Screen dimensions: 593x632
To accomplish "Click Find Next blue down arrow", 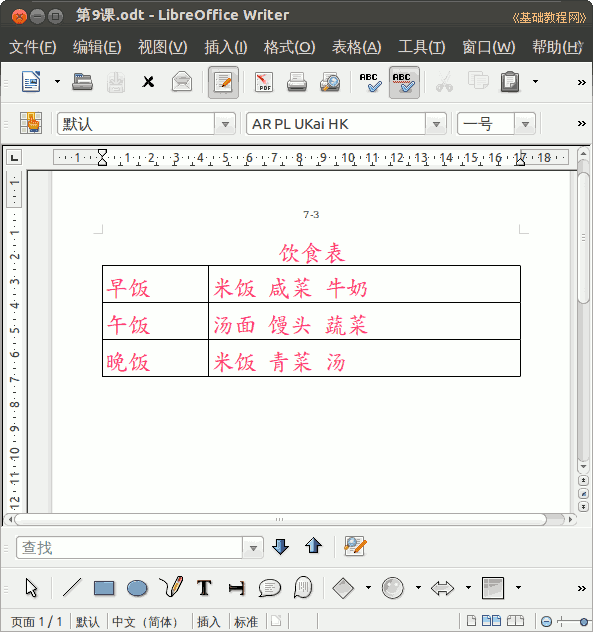I will click(280, 547).
